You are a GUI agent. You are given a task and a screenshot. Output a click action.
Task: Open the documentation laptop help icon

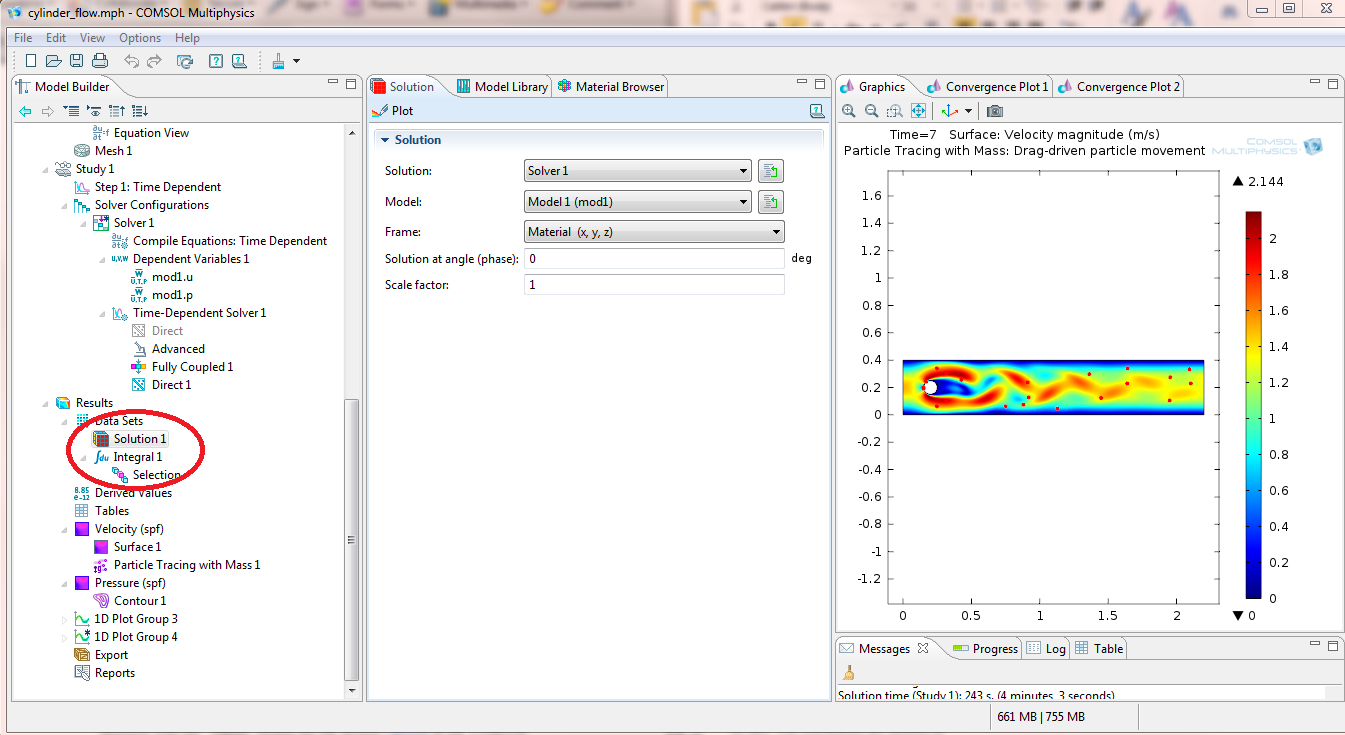[239, 61]
